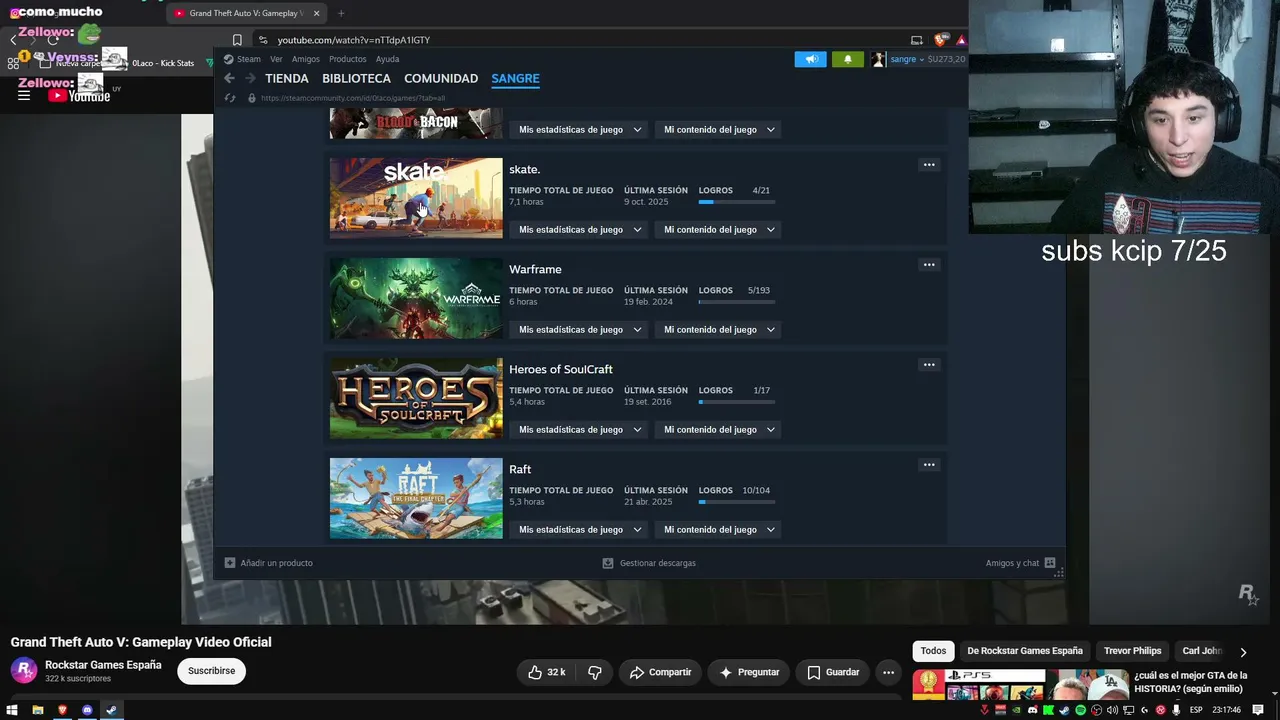Open Discord from the taskbar

(x=87, y=710)
